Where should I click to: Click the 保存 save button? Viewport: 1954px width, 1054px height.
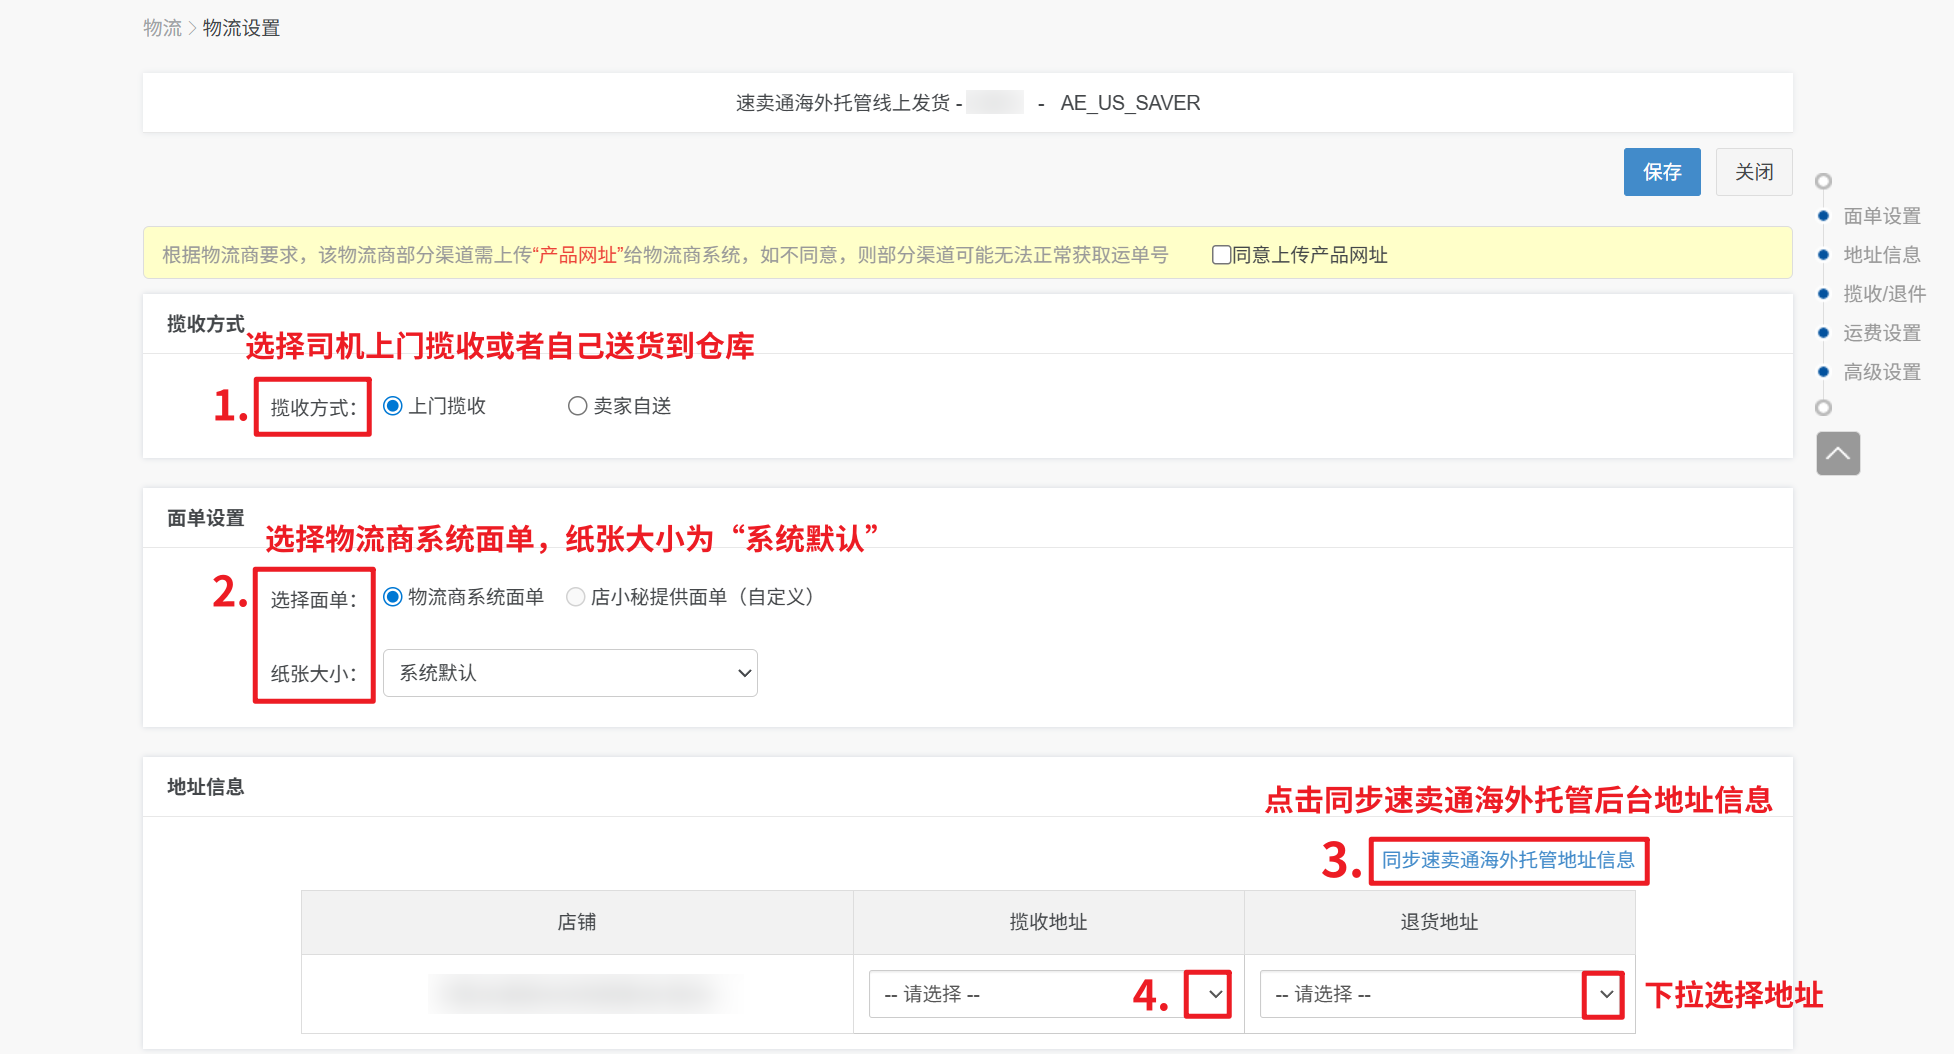point(1661,172)
